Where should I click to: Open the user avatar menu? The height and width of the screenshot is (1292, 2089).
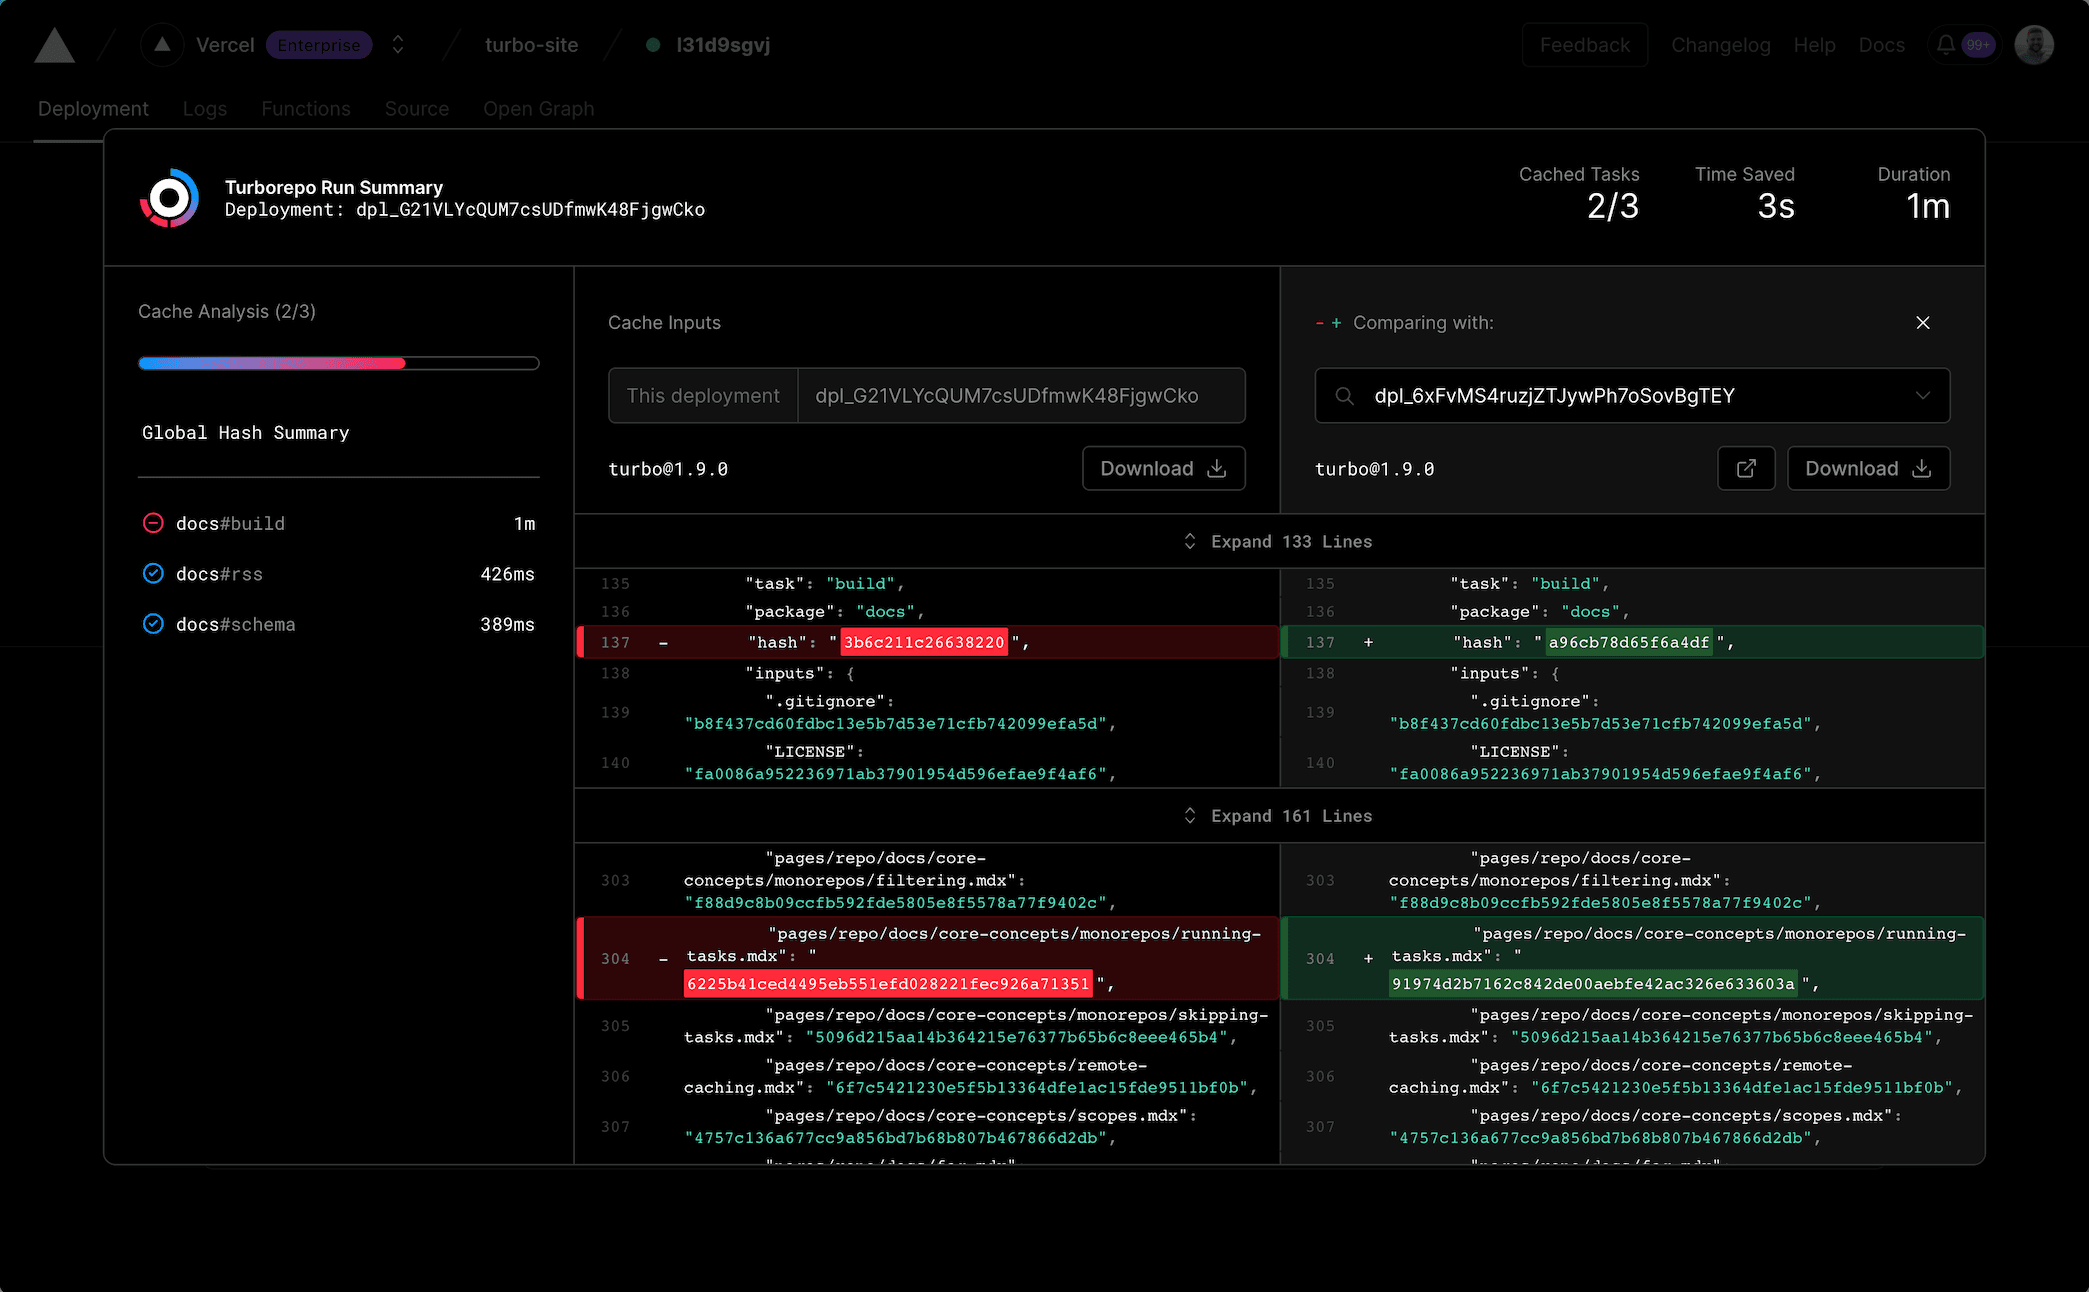pyautogui.click(x=2033, y=45)
